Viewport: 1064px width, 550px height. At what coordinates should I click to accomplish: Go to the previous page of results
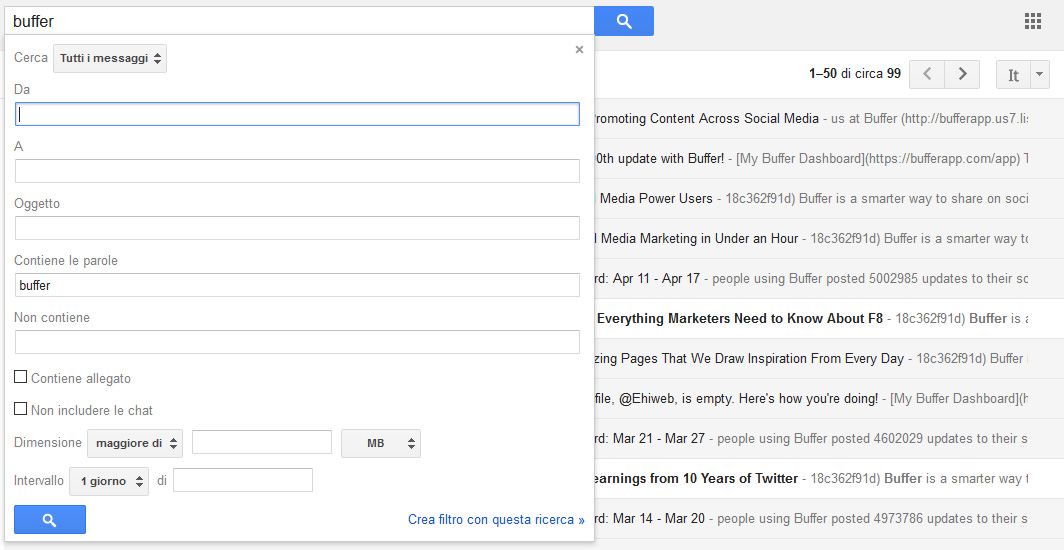[926, 74]
